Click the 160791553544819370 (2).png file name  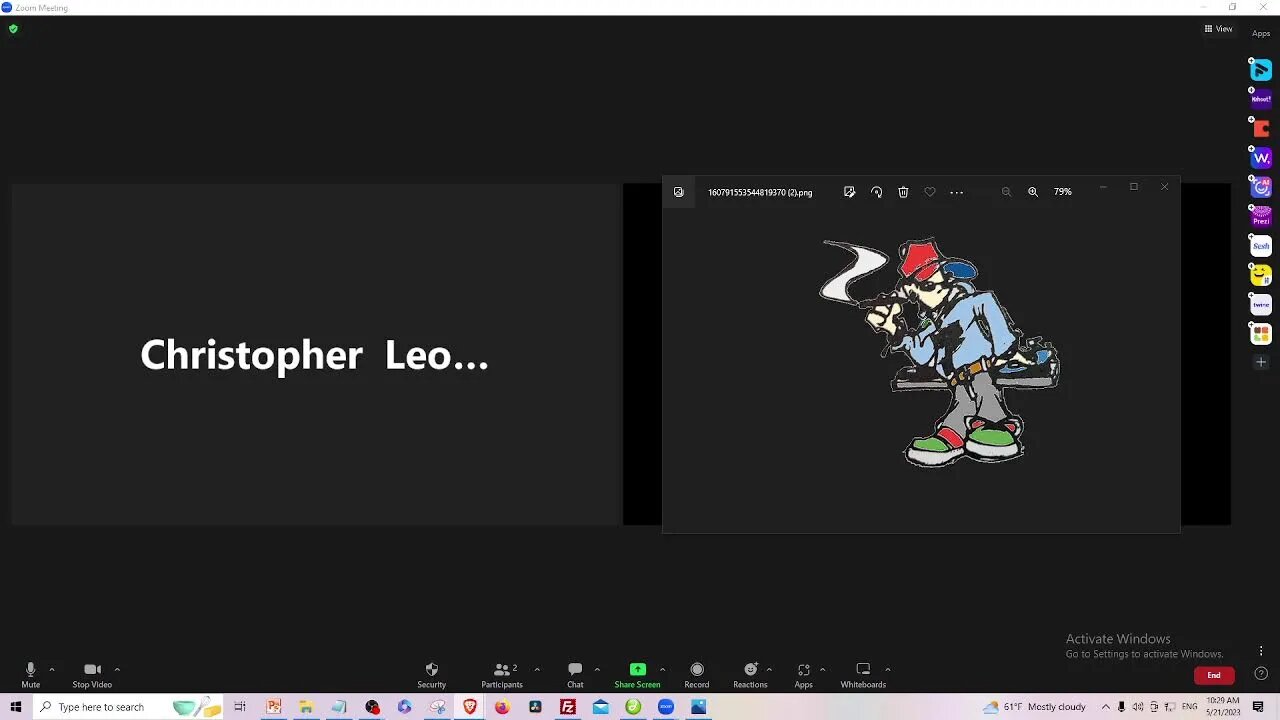(760, 192)
